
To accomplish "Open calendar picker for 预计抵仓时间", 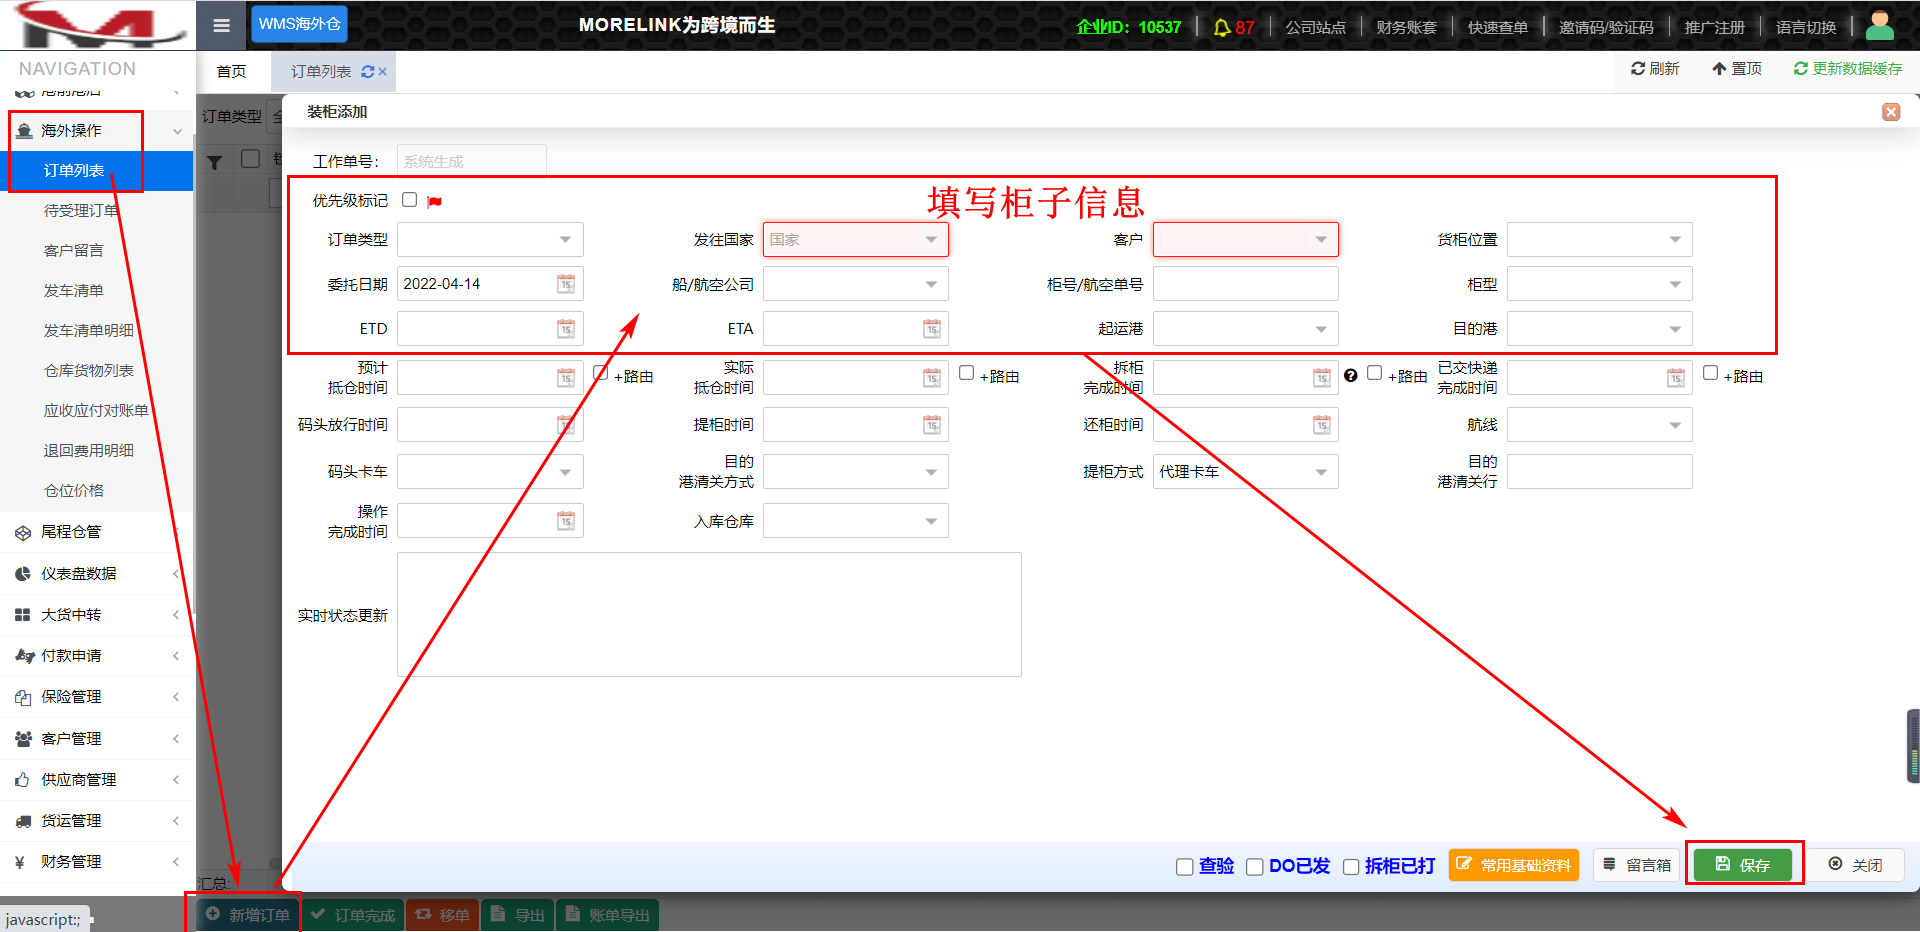I will (x=566, y=378).
